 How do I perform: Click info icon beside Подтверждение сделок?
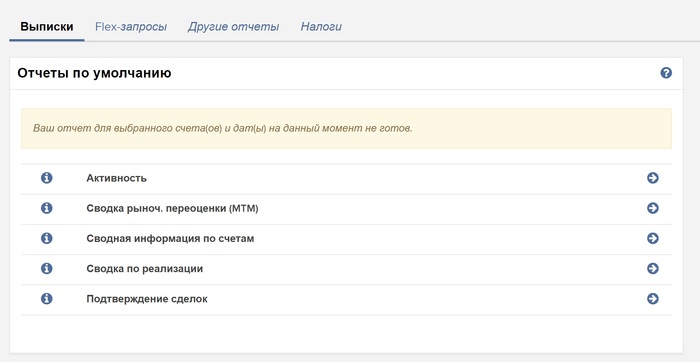[46, 299]
